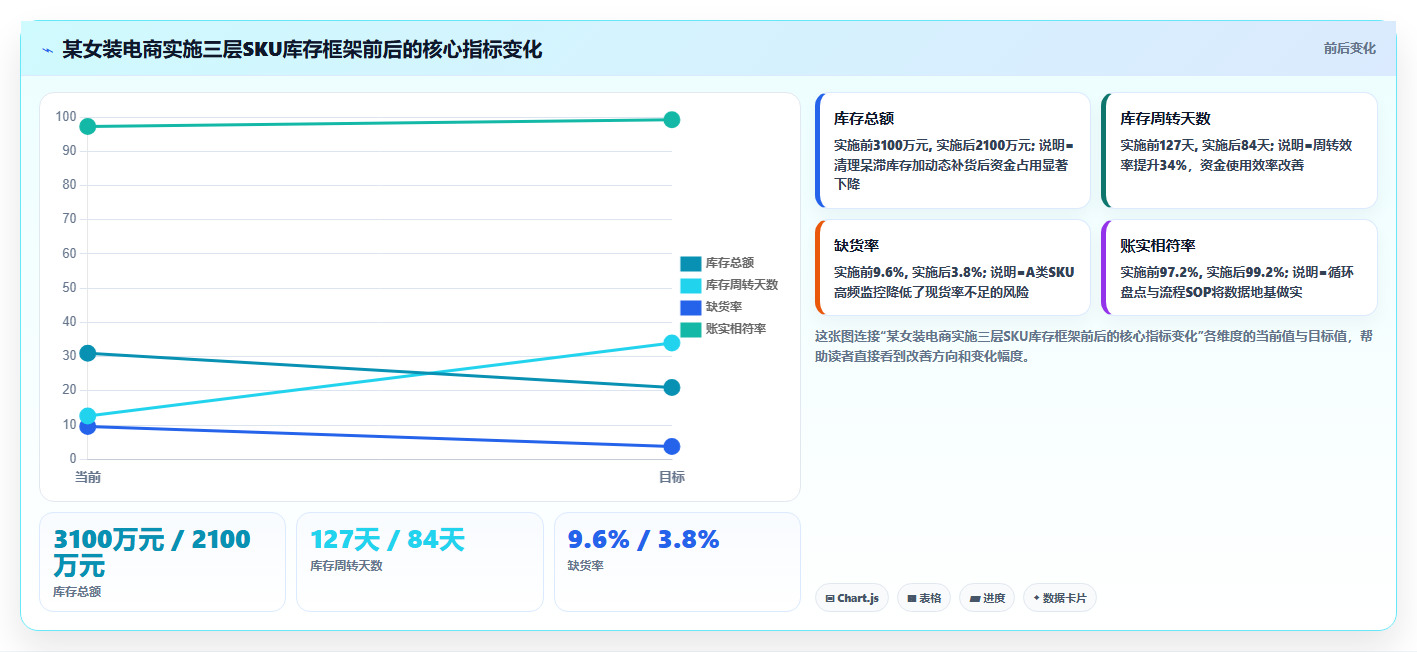Image resolution: width=1417 pixels, height=652 pixels.
Task: Click the 表格 tag
Action: click(924, 598)
